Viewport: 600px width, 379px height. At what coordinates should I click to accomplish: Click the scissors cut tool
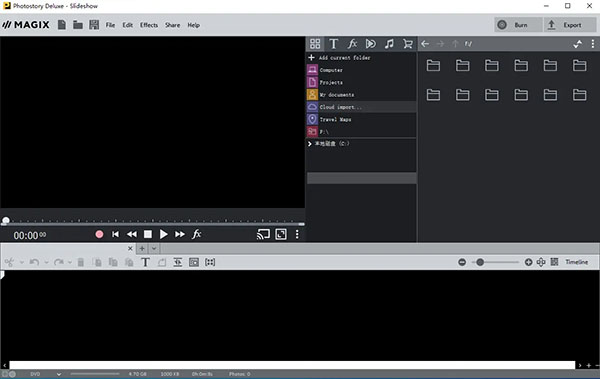9,262
